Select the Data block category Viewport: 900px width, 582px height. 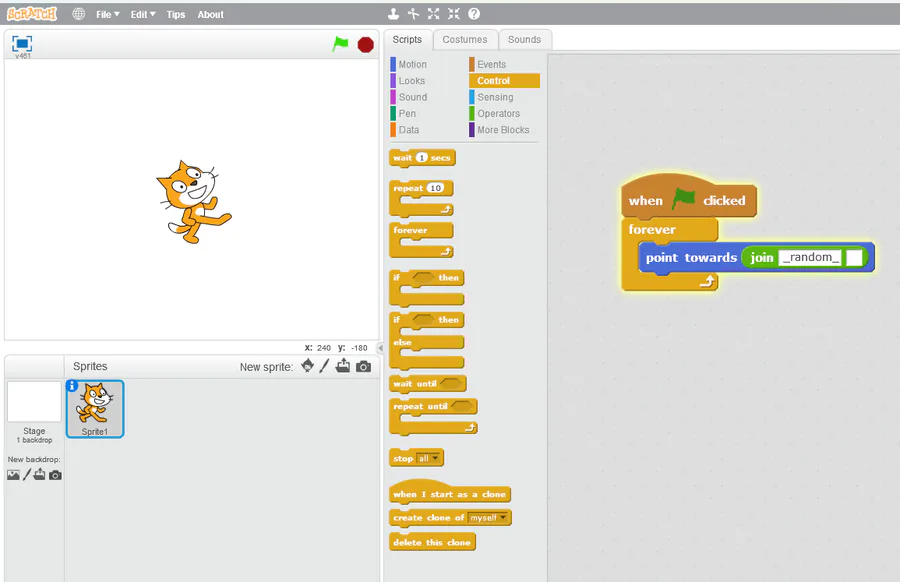(x=409, y=130)
